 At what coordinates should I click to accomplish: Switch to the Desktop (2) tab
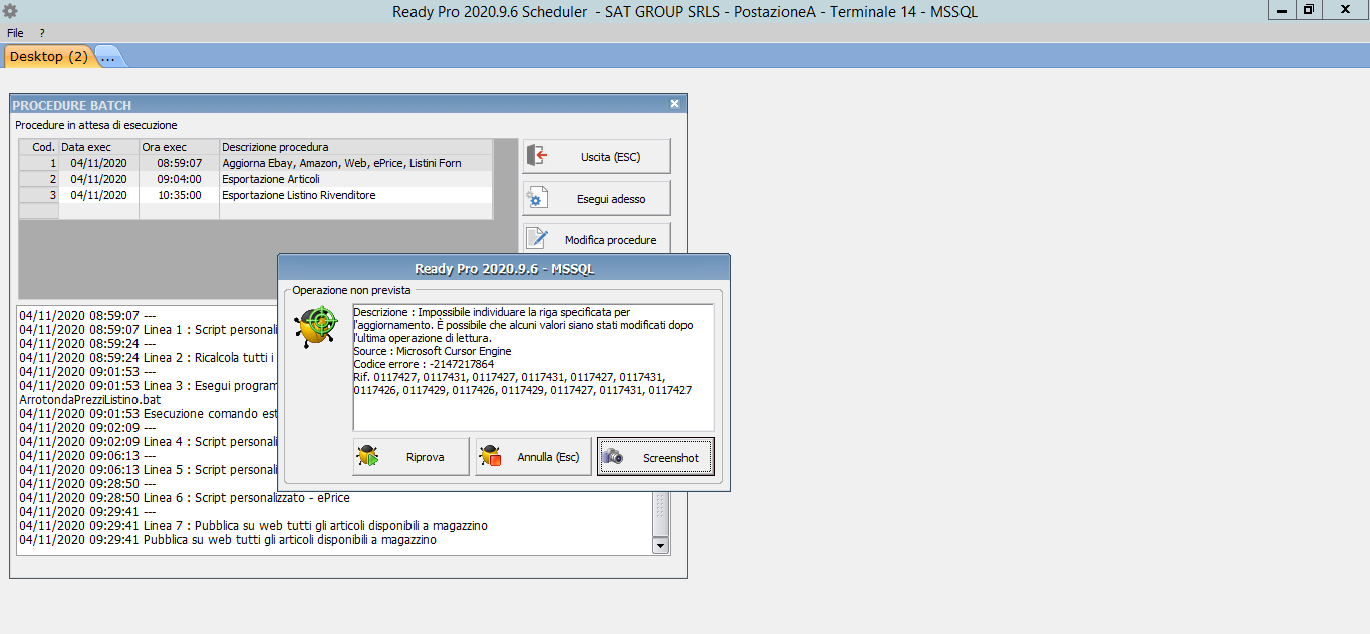coord(49,57)
